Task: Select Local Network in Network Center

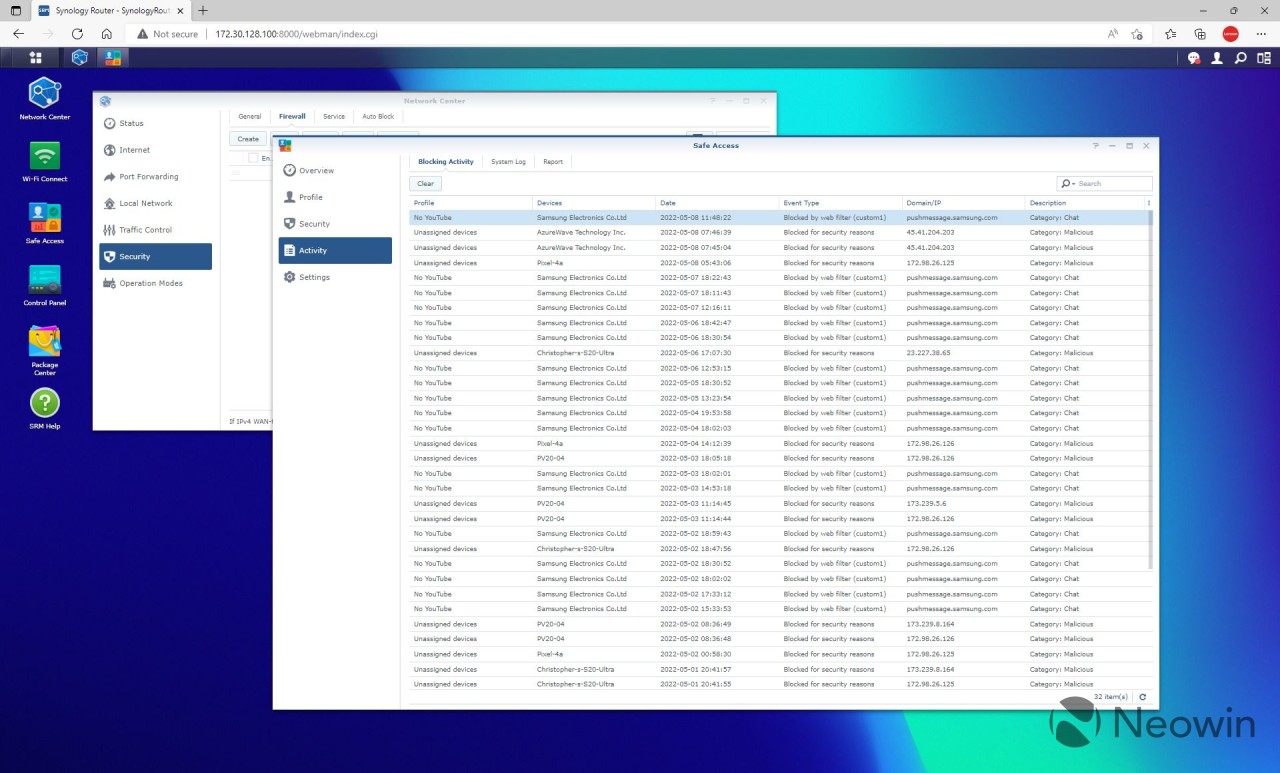Action: [155, 203]
